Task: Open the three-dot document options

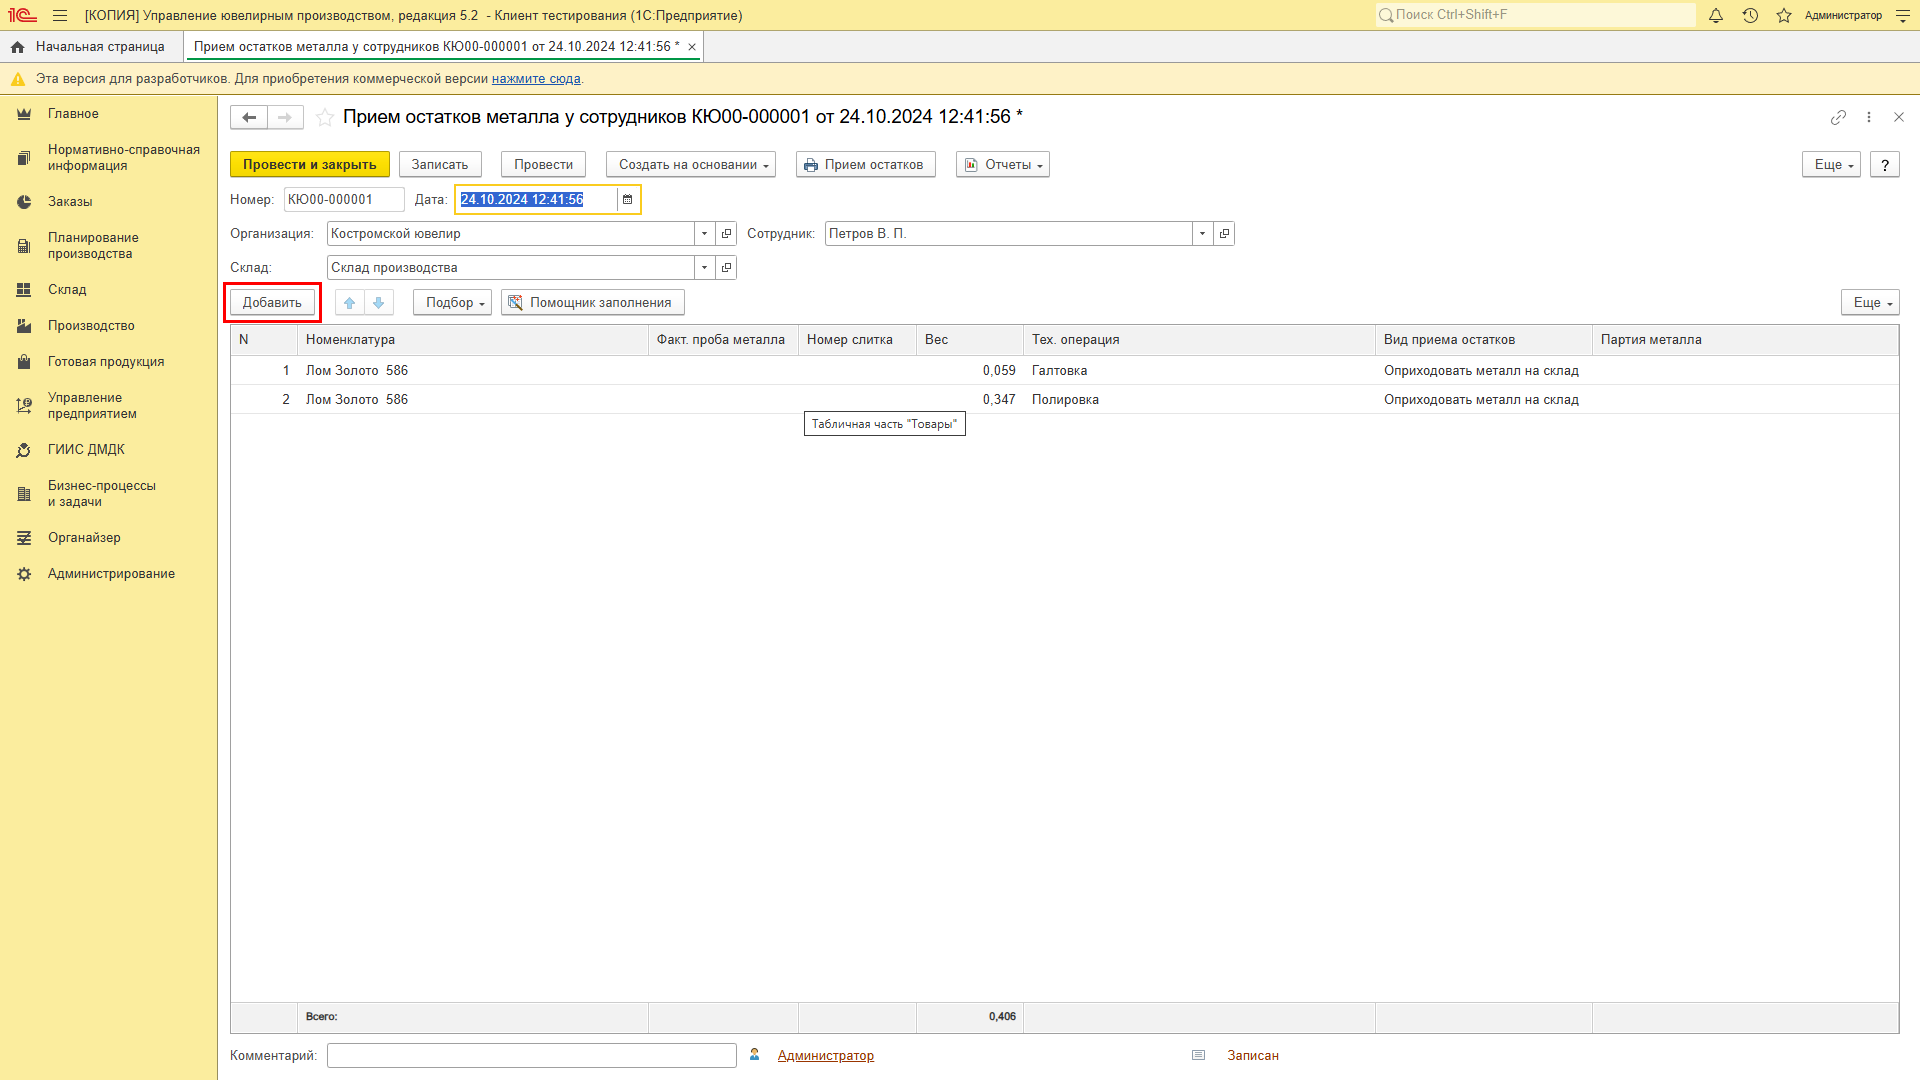Action: (x=1869, y=117)
